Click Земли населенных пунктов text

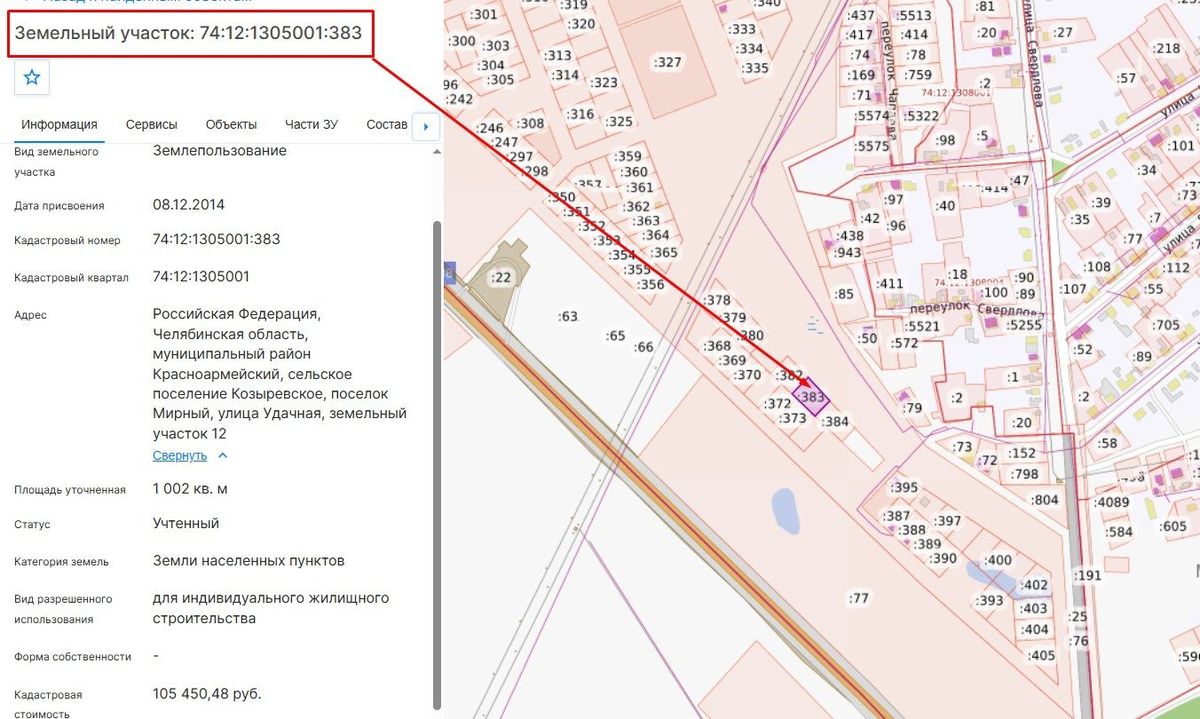[248, 560]
